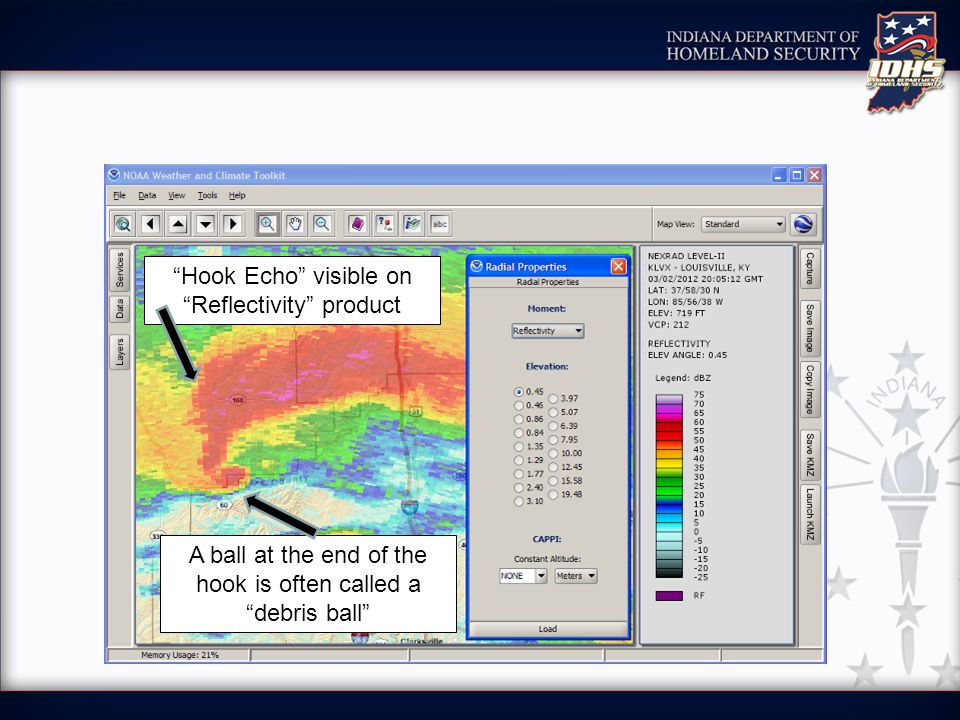Select the 0.46 elevation radio button

pyautogui.click(x=519, y=405)
